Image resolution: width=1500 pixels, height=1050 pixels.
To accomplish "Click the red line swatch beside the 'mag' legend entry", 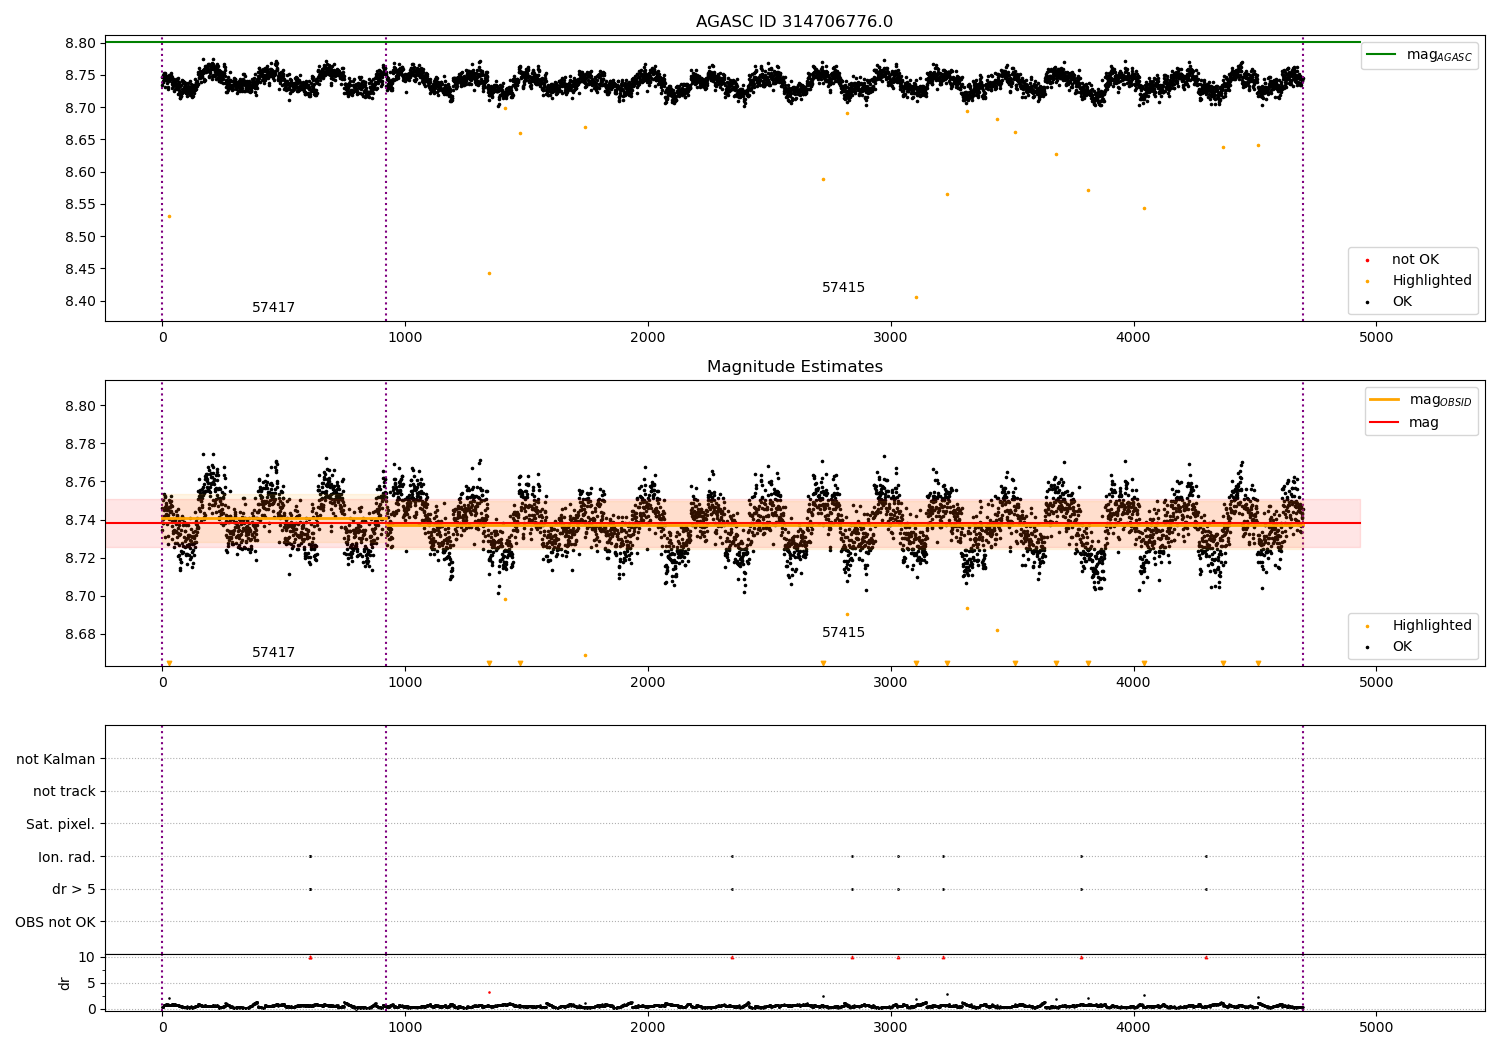I will (1385, 423).
